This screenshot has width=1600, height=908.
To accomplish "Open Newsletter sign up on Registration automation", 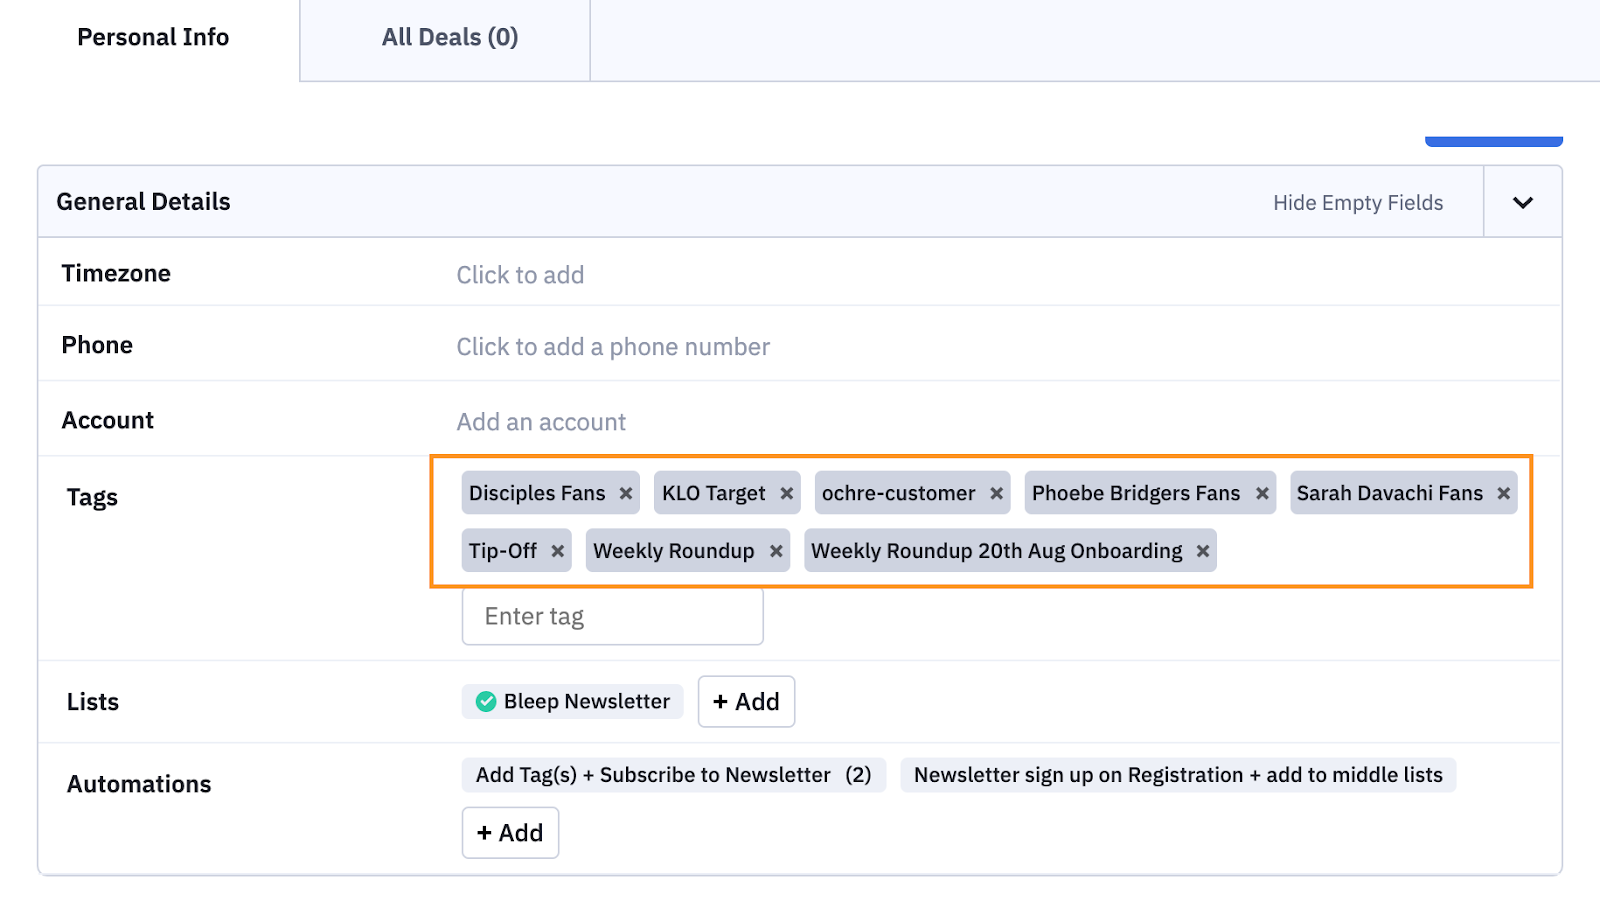I will (x=1177, y=775).
